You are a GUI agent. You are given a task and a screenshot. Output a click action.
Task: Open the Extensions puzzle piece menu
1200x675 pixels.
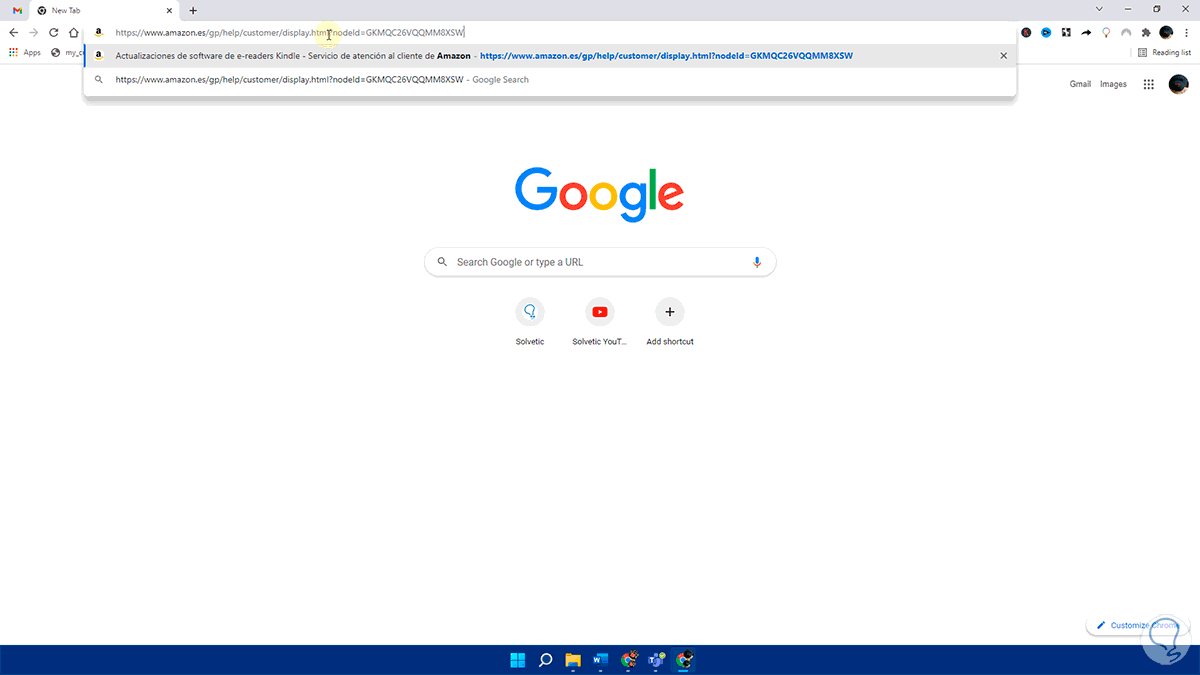pyautogui.click(x=1146, y=32)
